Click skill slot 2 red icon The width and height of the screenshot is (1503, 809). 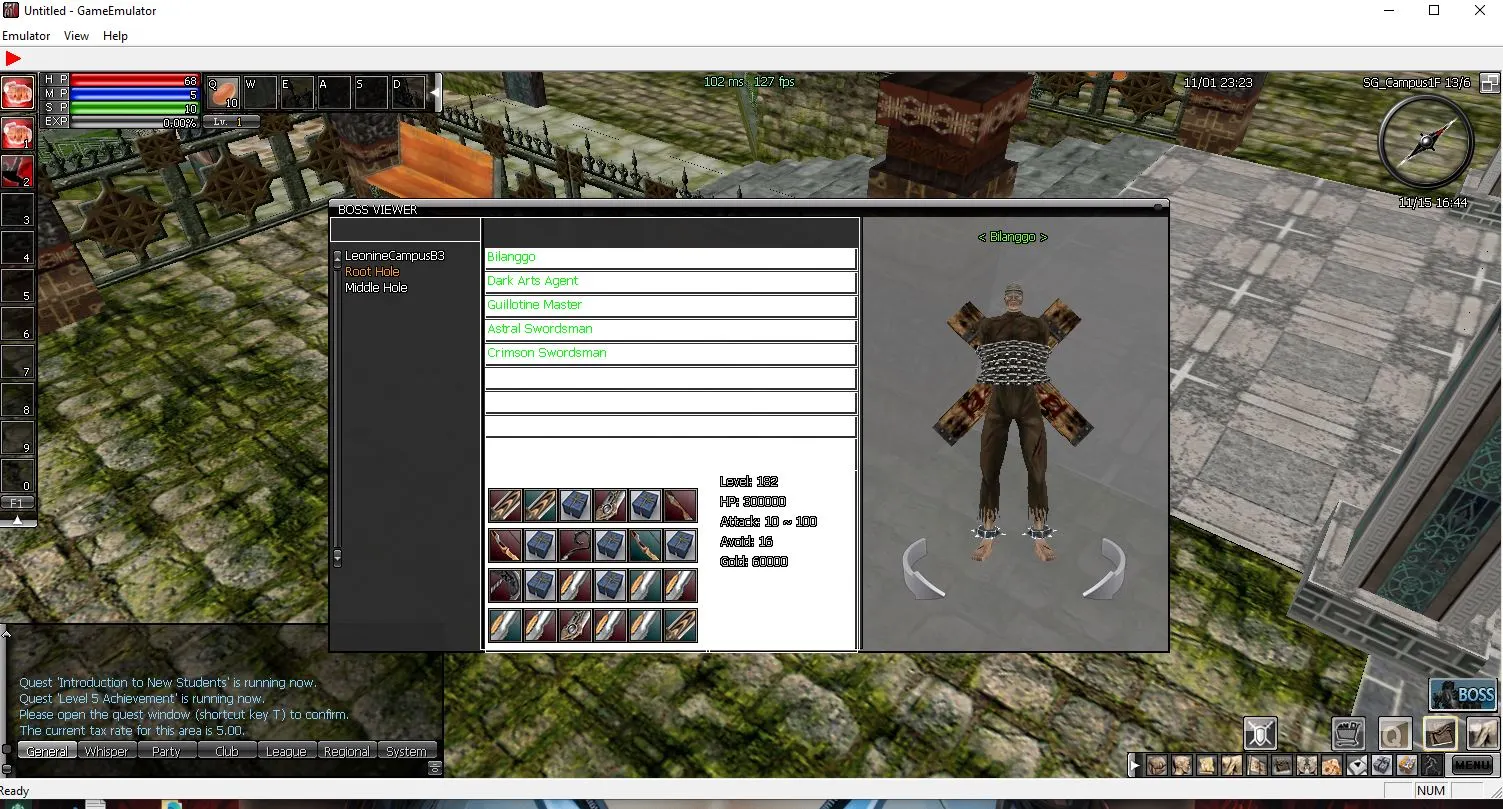tap(17, 171)
